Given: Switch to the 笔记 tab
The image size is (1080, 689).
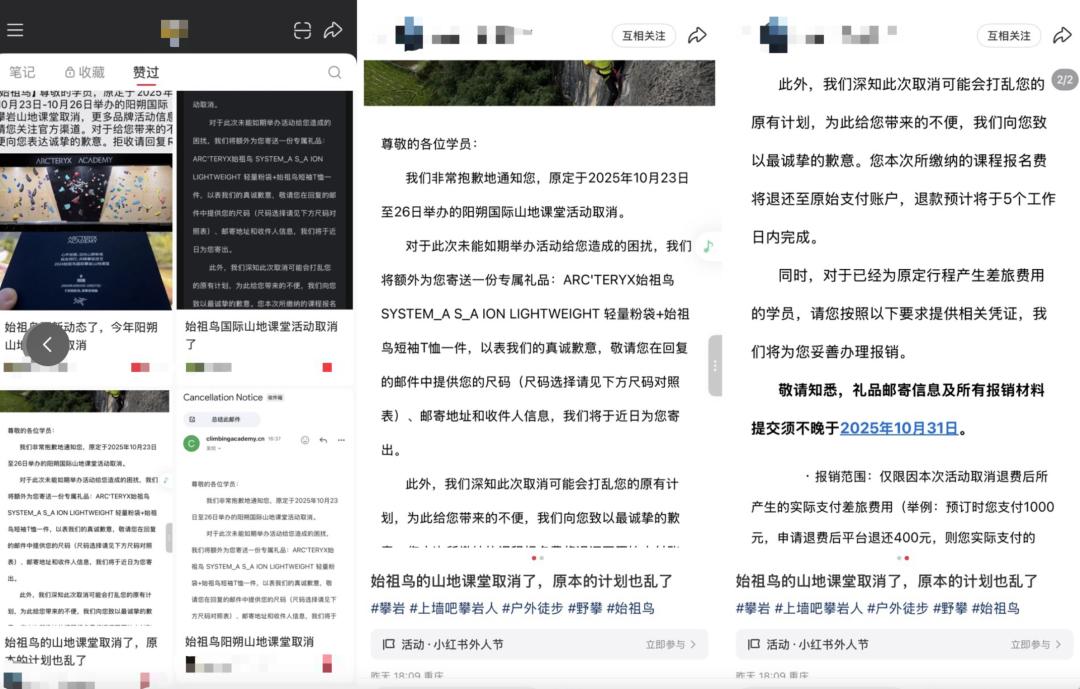Looking at the screenshot, I should tap(22, 72).
